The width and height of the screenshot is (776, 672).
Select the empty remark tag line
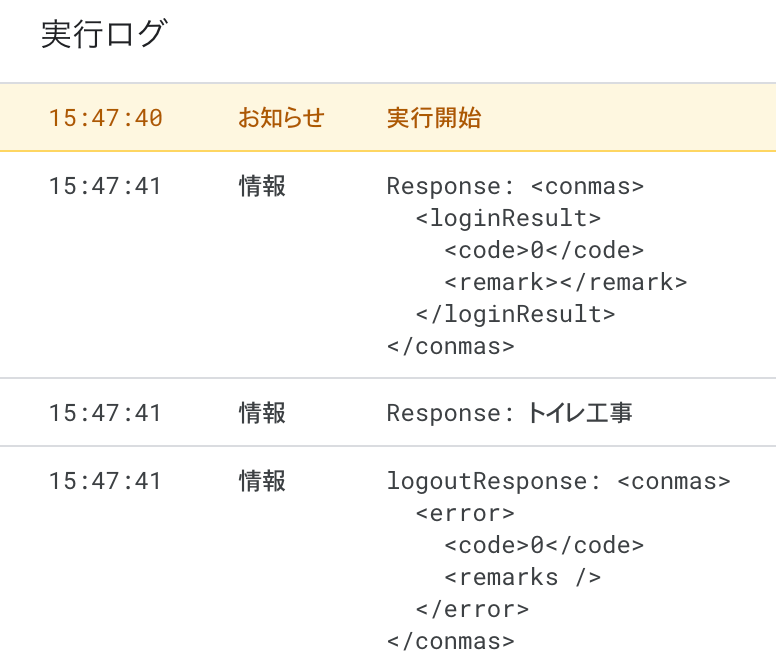(x=566, y=282)
